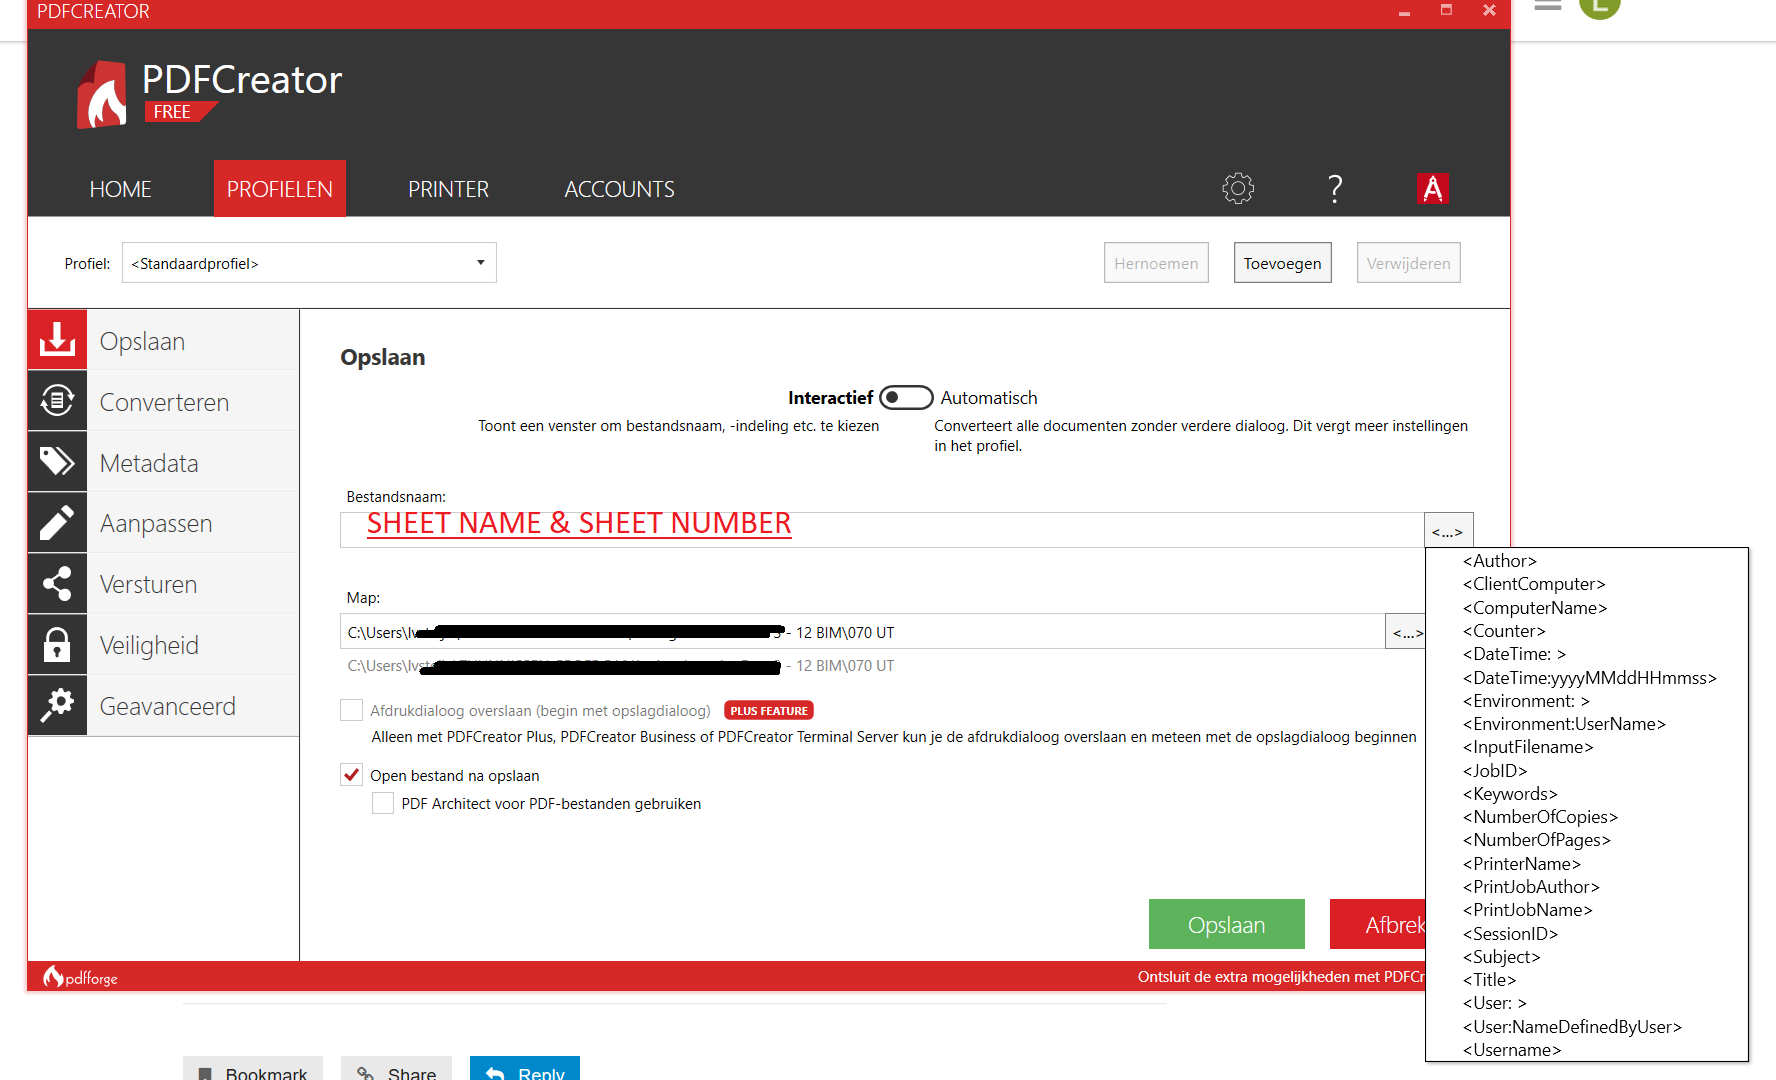
Task: Click the pdfforge logo in footer
Action: tap(80, 977)
